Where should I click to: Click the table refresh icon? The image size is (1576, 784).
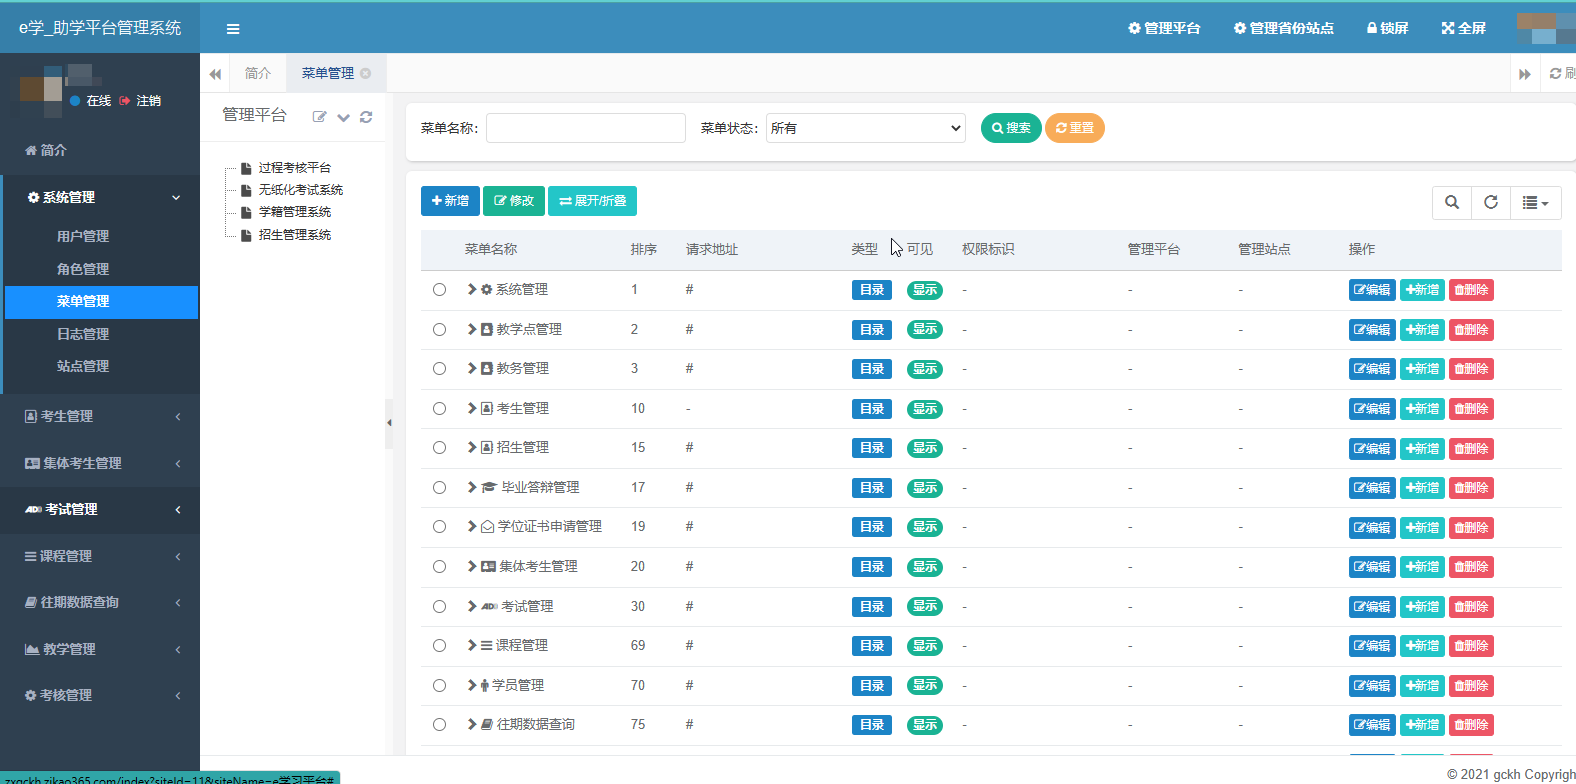click(1491, 202)
